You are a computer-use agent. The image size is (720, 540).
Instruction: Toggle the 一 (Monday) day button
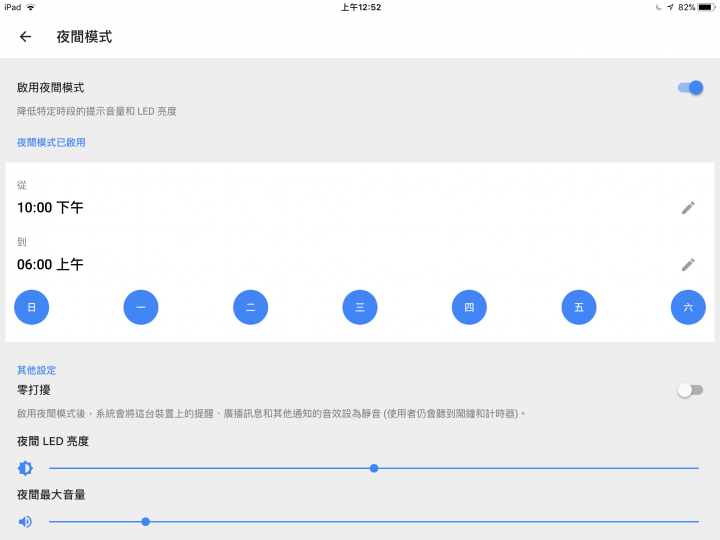[141, 307]
